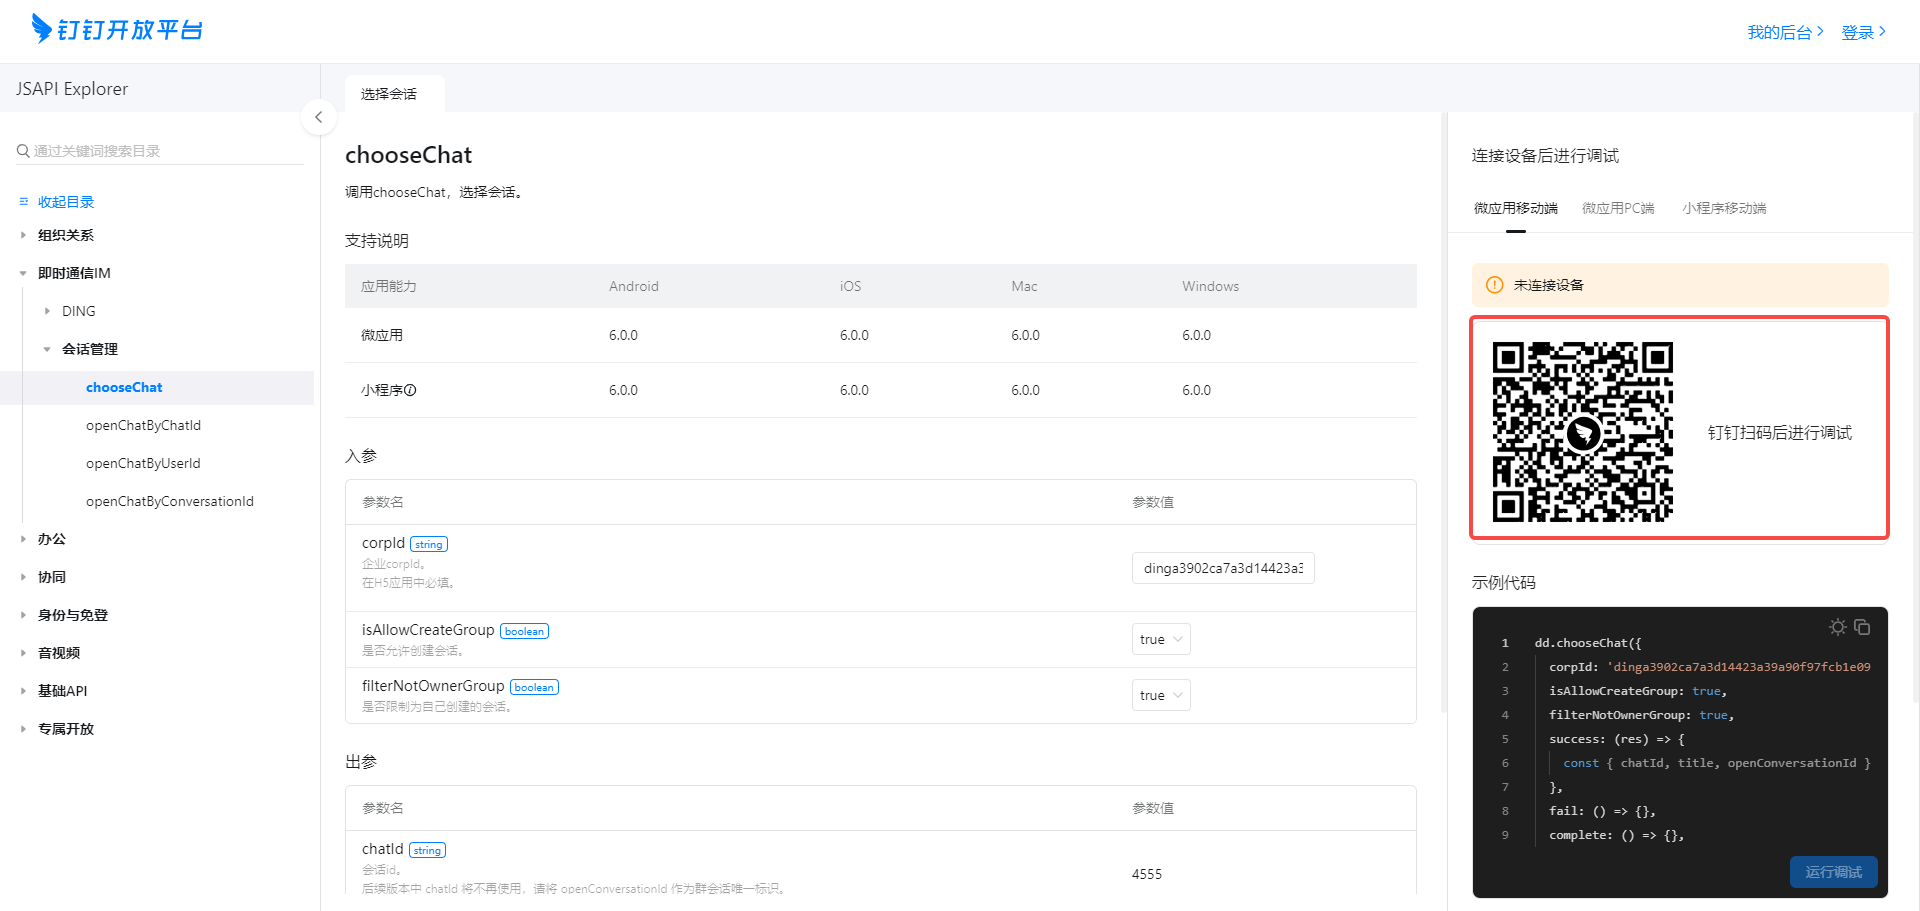Click the 收起目录 collapse list icon
The width and height of the screenshot is (1920, 911).
[x=24, y=202]
